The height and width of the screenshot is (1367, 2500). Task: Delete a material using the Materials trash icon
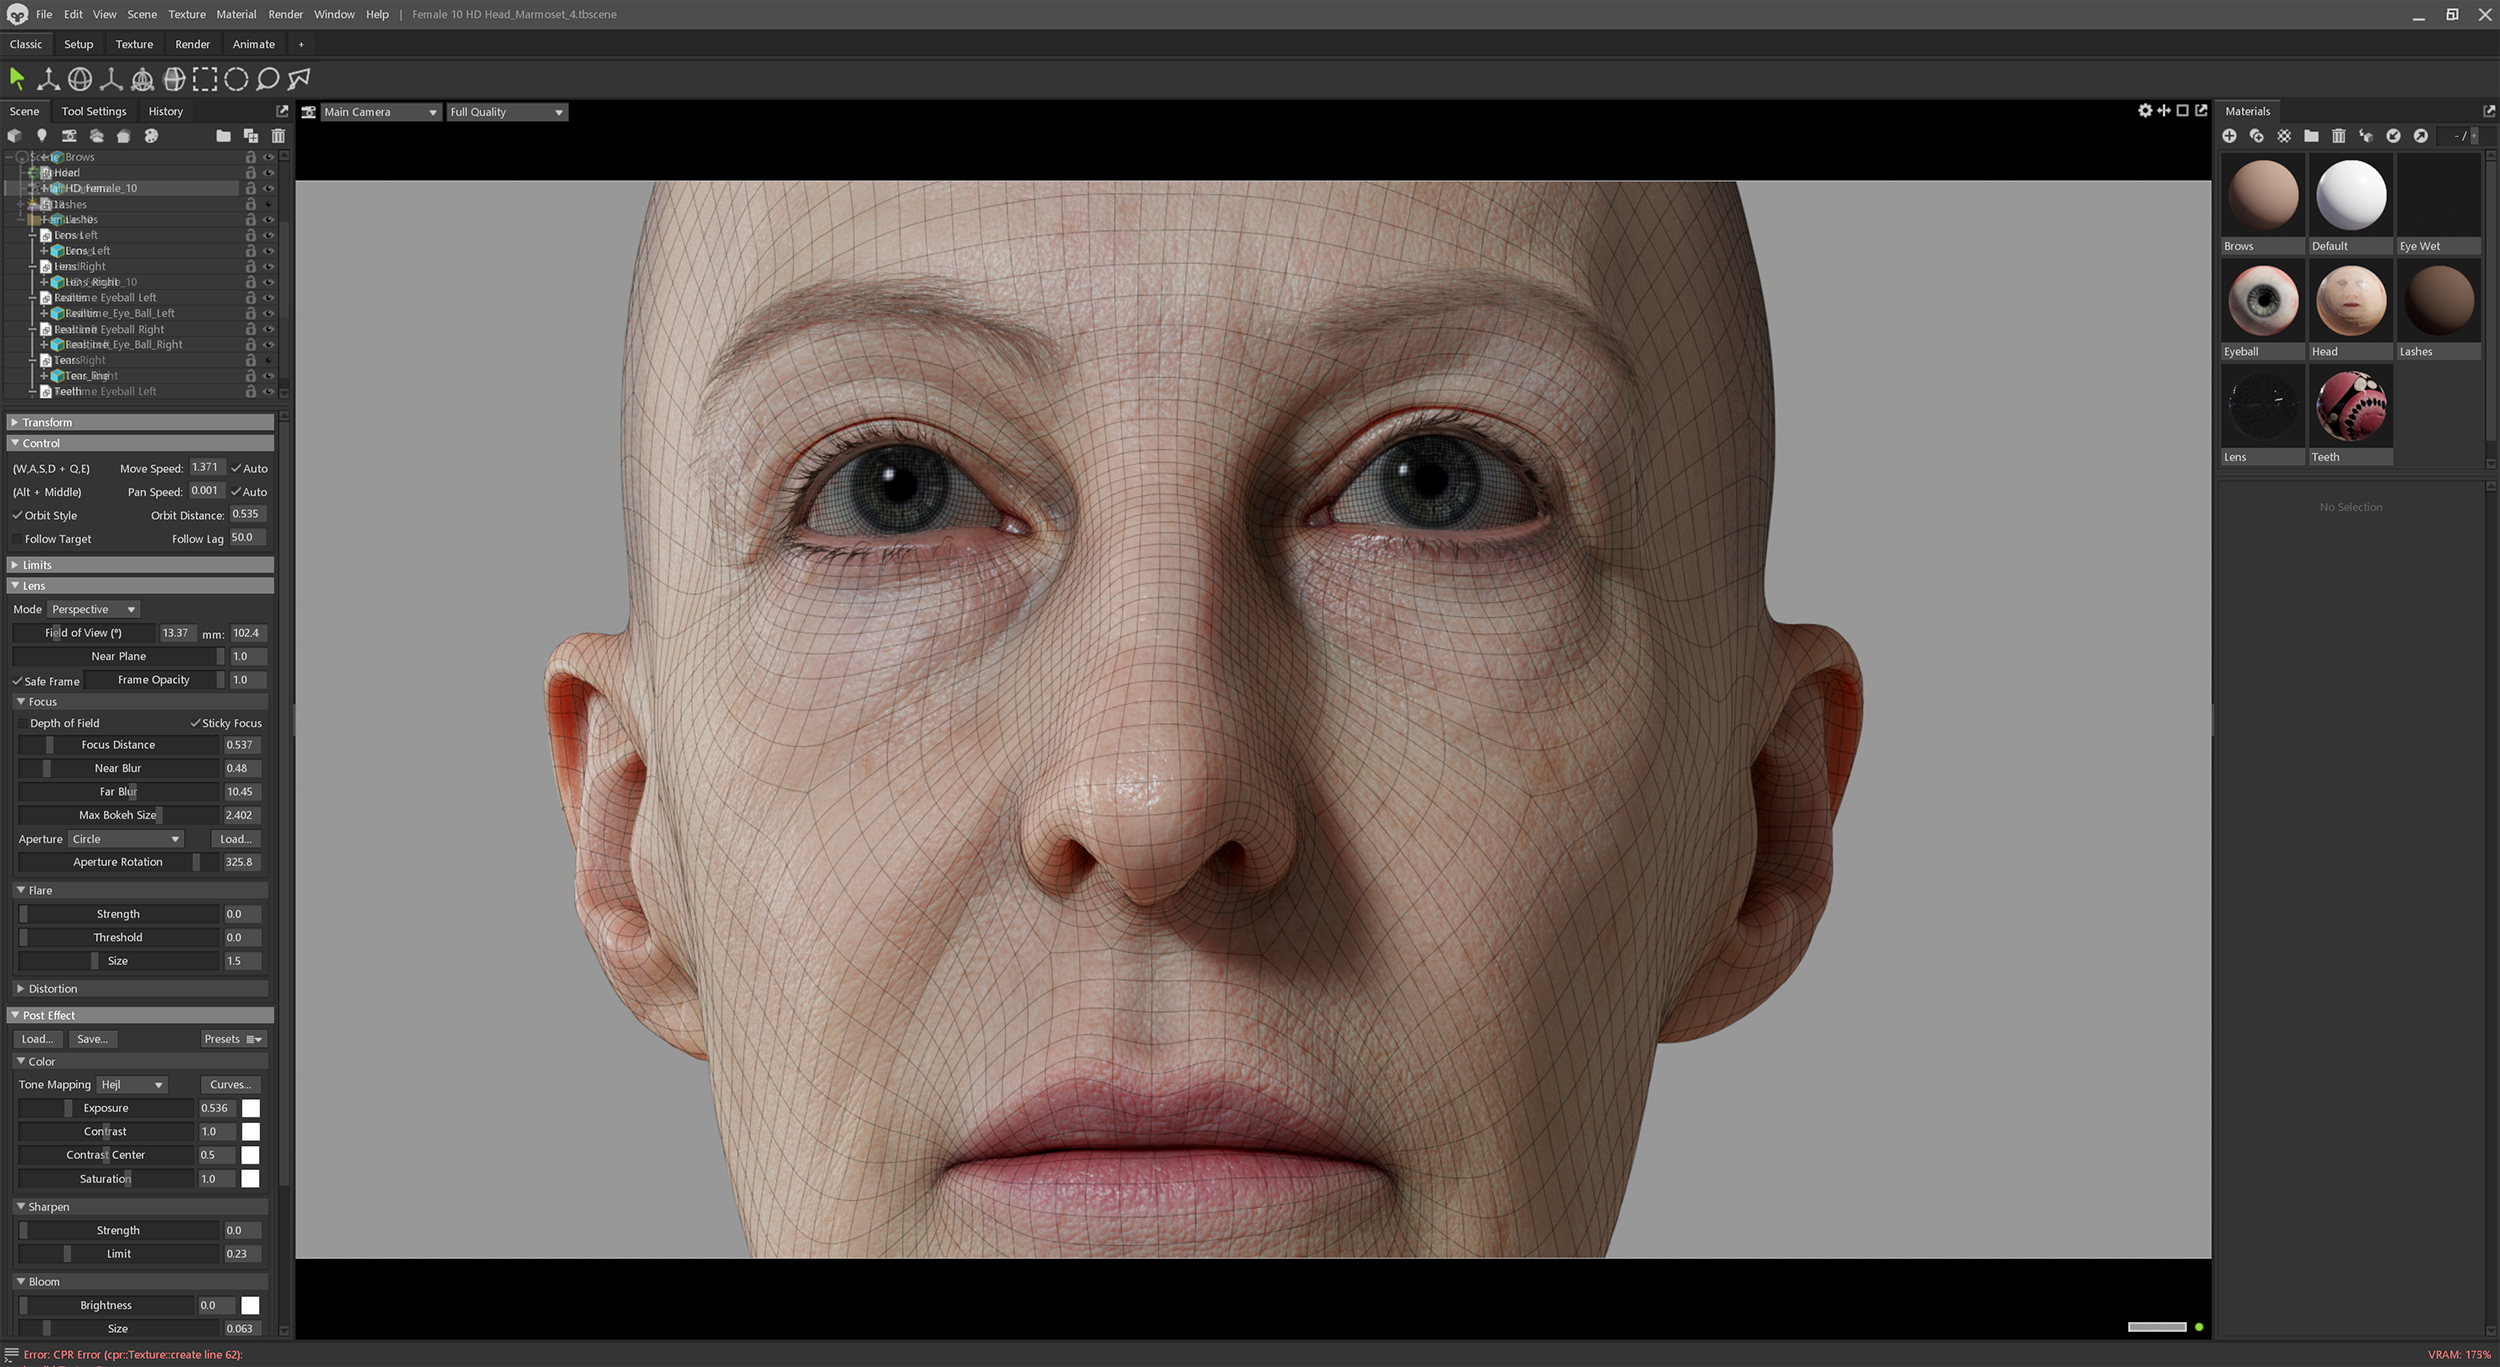click(2338, 136)
